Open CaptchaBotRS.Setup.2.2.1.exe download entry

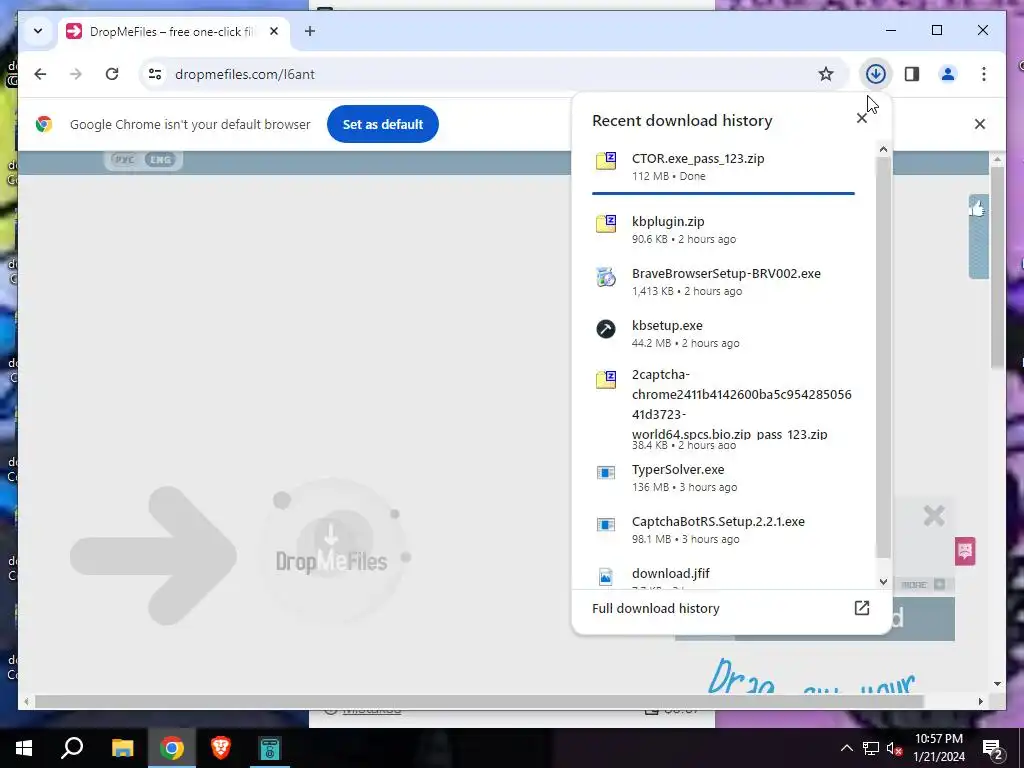[x=724, y=530]
